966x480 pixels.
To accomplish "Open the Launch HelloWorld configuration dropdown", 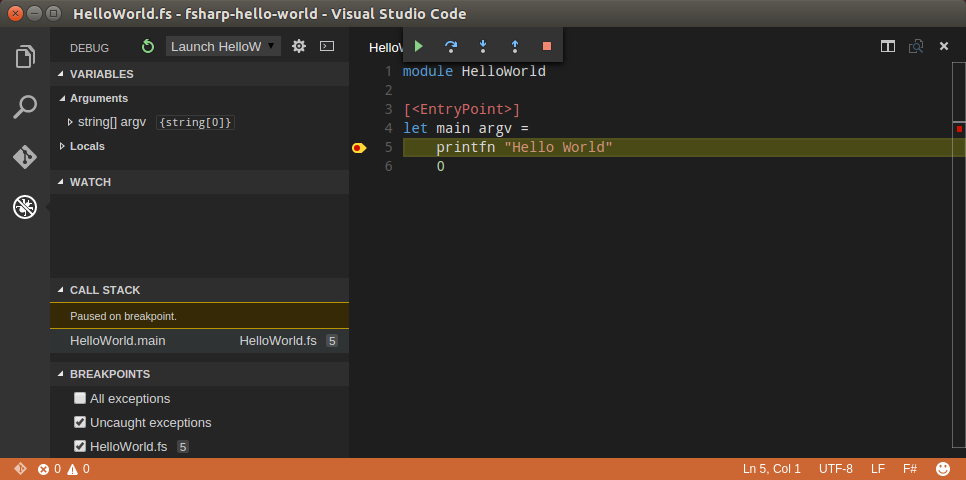I will (x=223, y=46).
